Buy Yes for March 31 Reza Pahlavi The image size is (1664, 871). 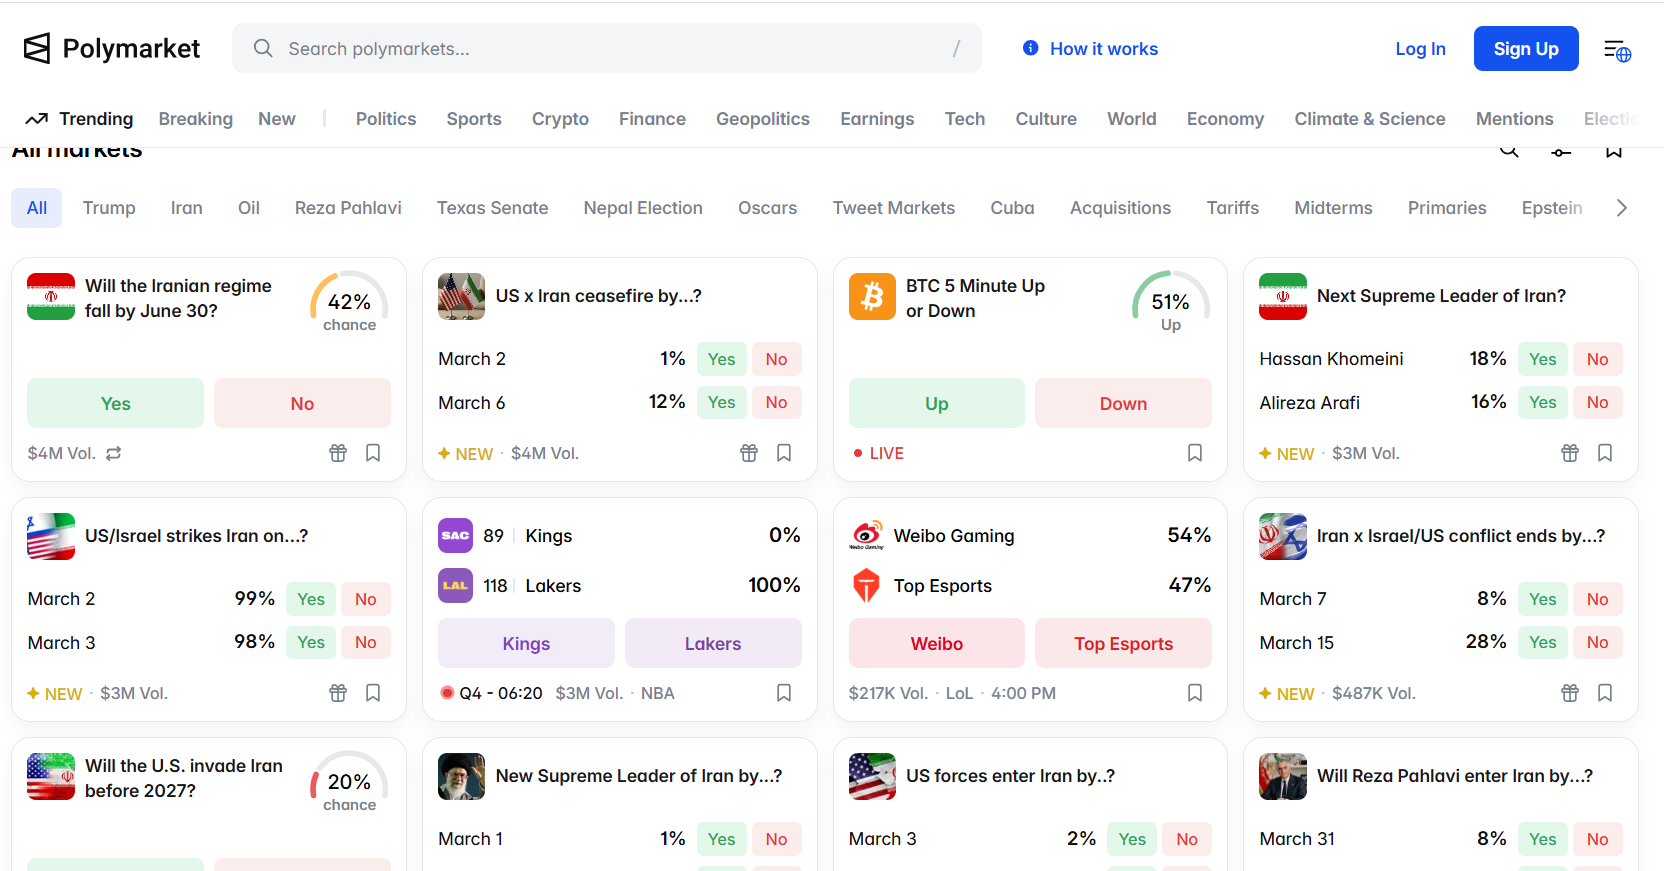coord(1542,839)
